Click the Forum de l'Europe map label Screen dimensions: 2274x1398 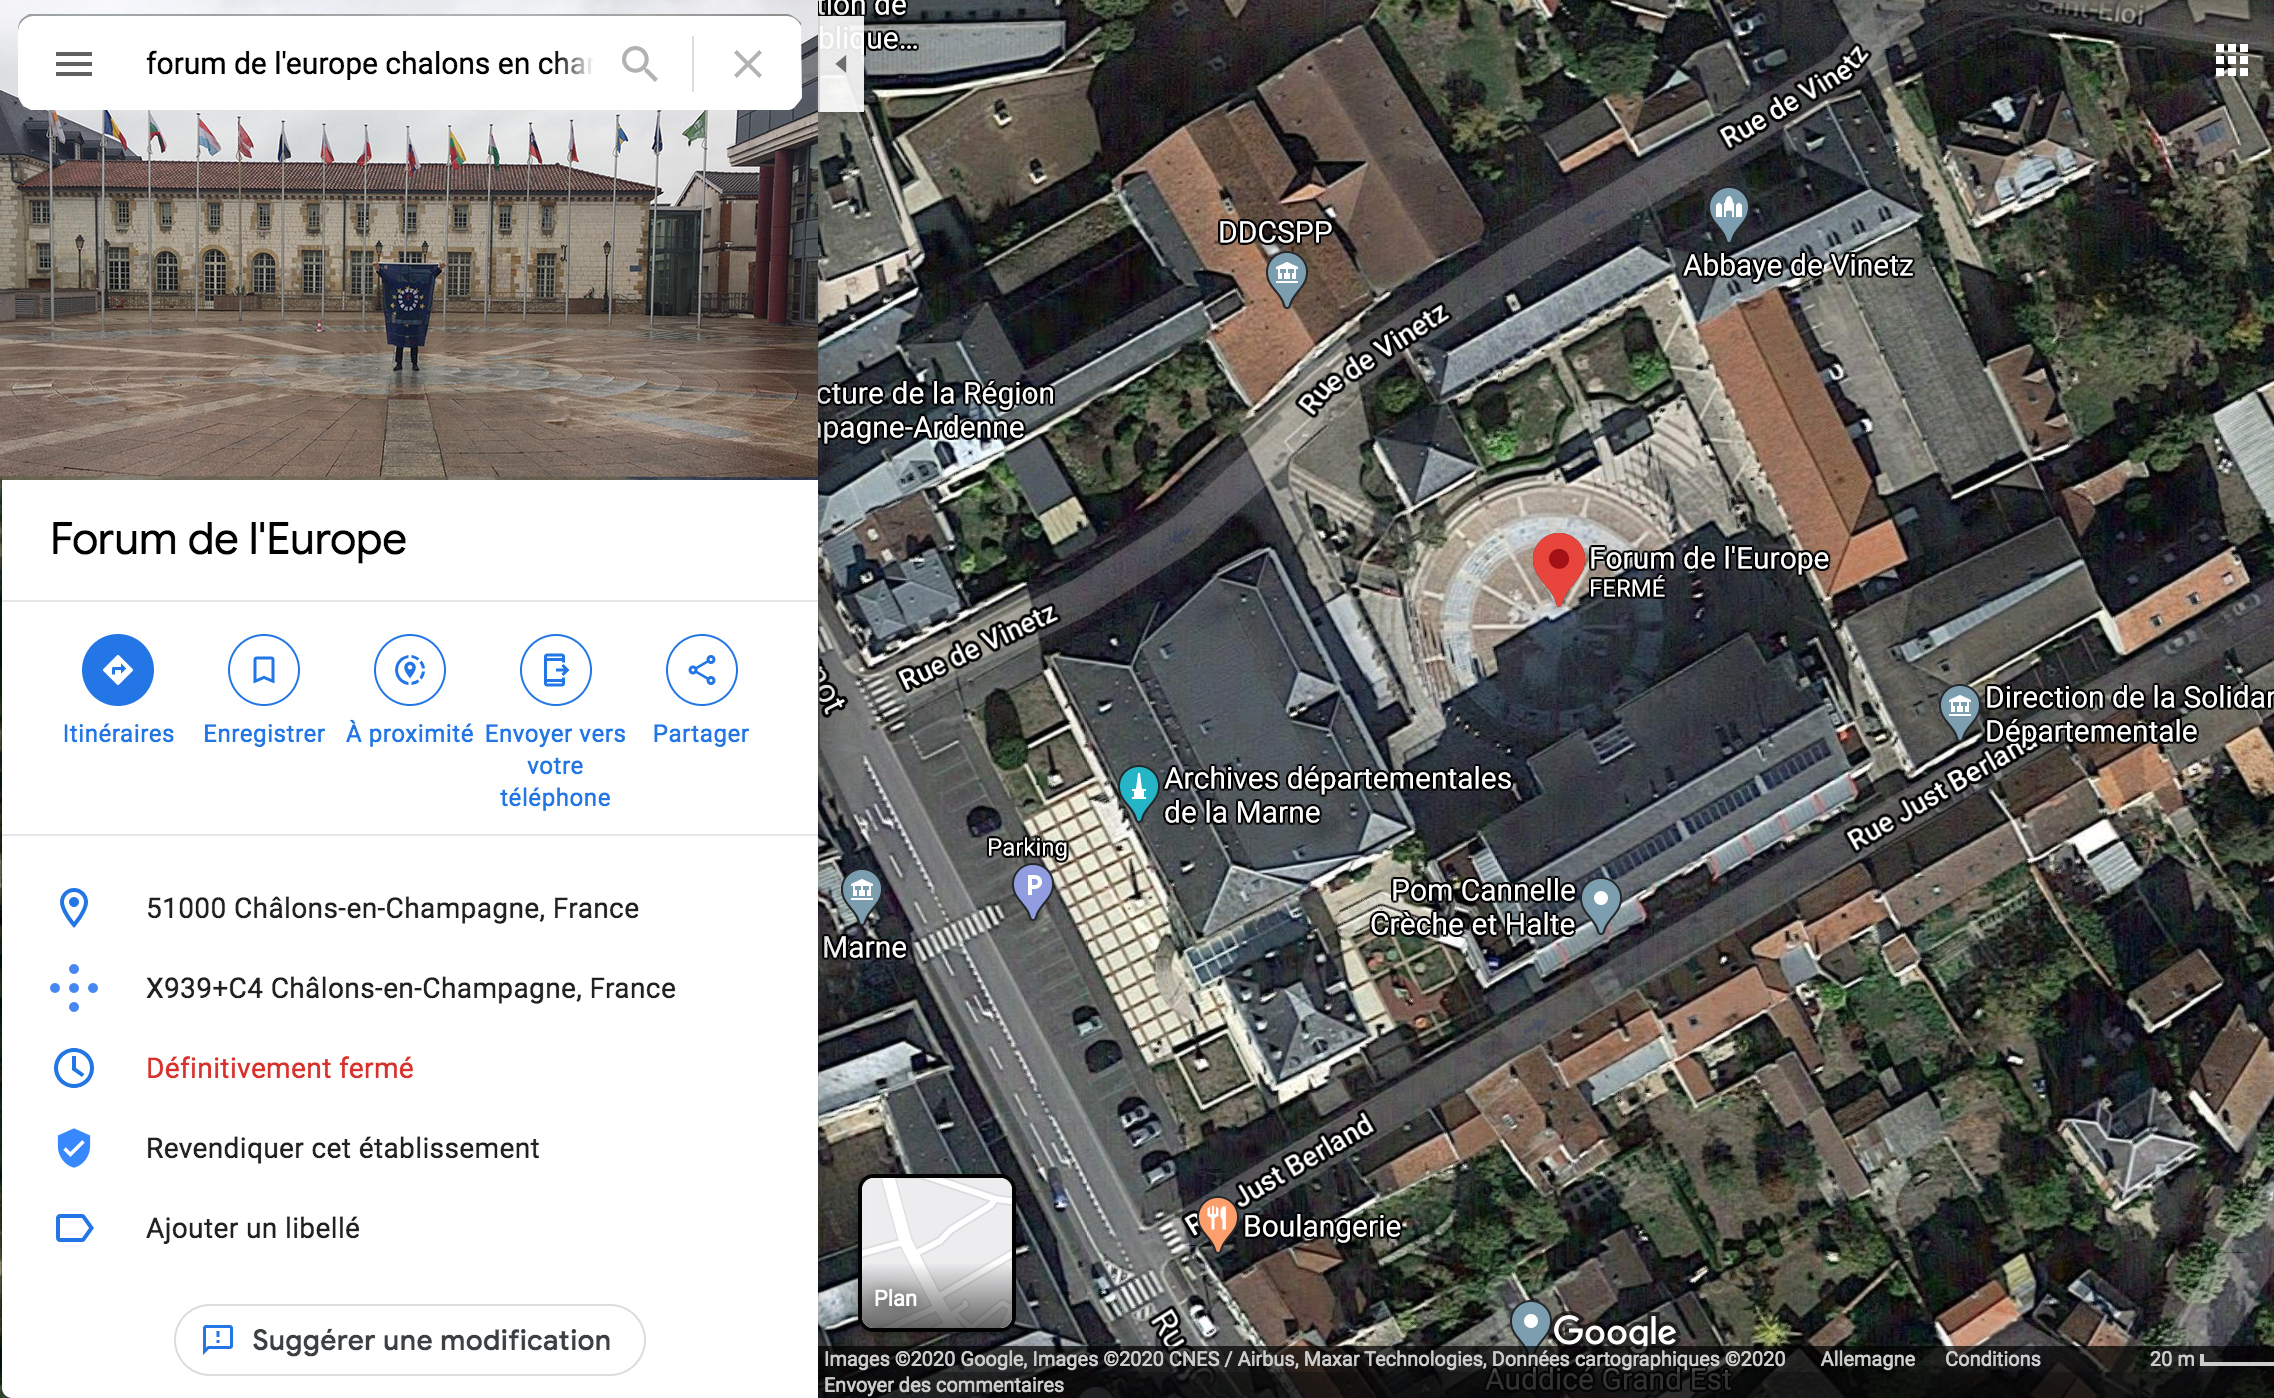coord(1708,558)
